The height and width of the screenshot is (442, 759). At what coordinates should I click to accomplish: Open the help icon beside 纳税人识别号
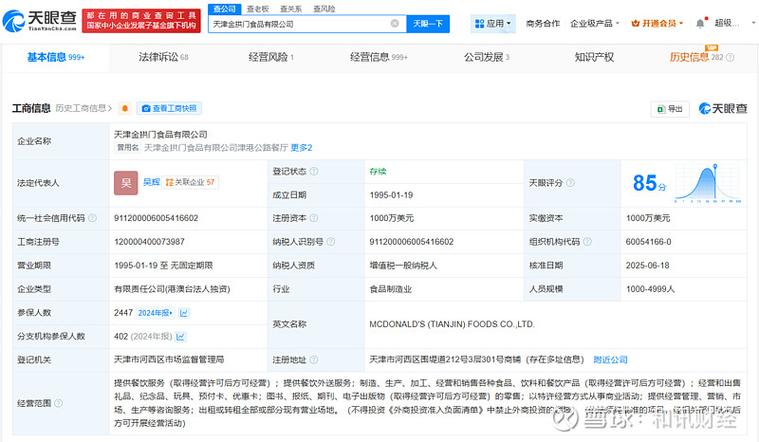coord(331,242)
